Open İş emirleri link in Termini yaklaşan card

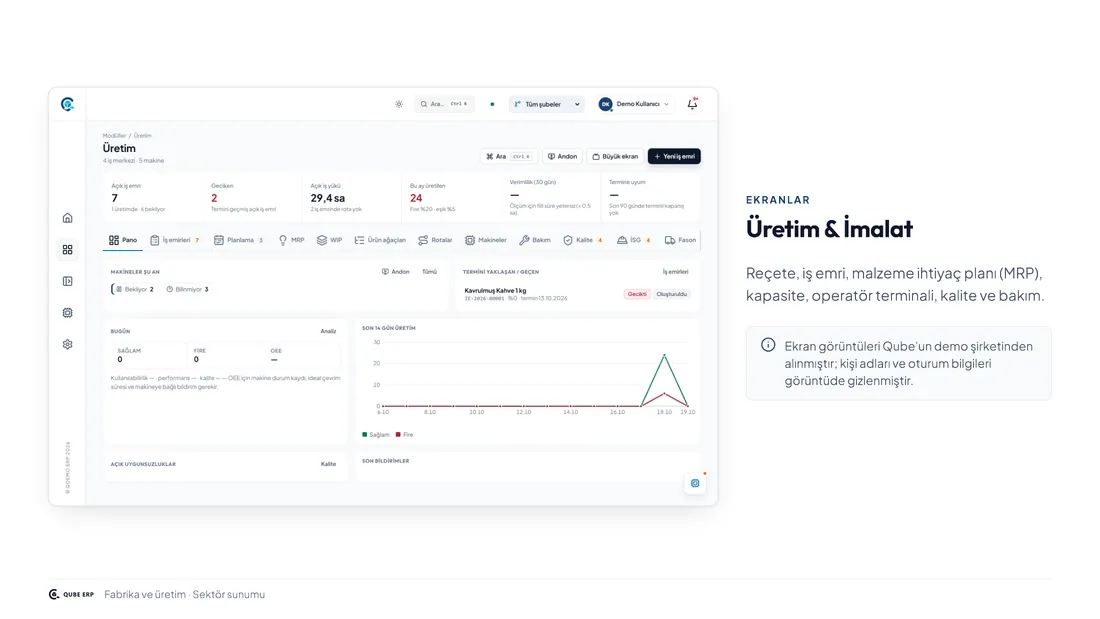click(676, 272)
